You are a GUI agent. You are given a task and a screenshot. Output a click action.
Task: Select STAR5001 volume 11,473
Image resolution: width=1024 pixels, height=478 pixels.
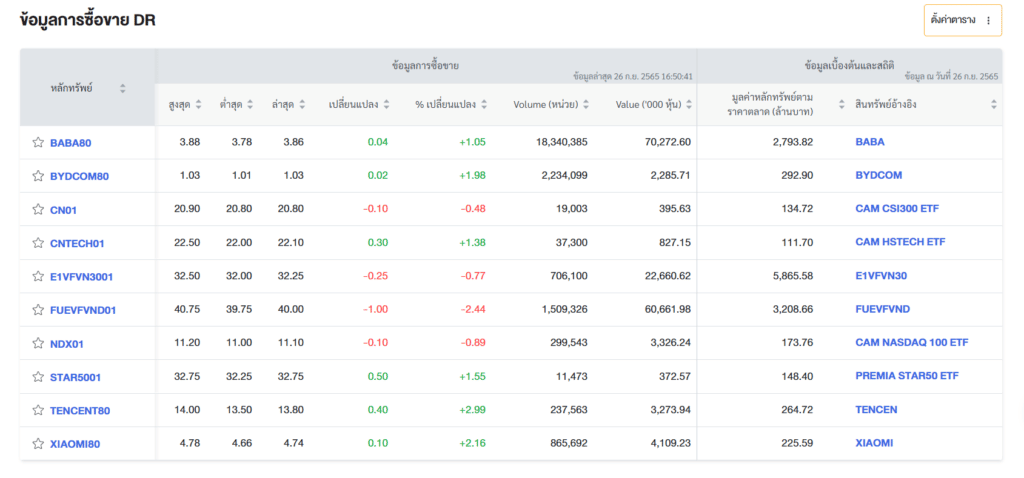click(571, 376)
